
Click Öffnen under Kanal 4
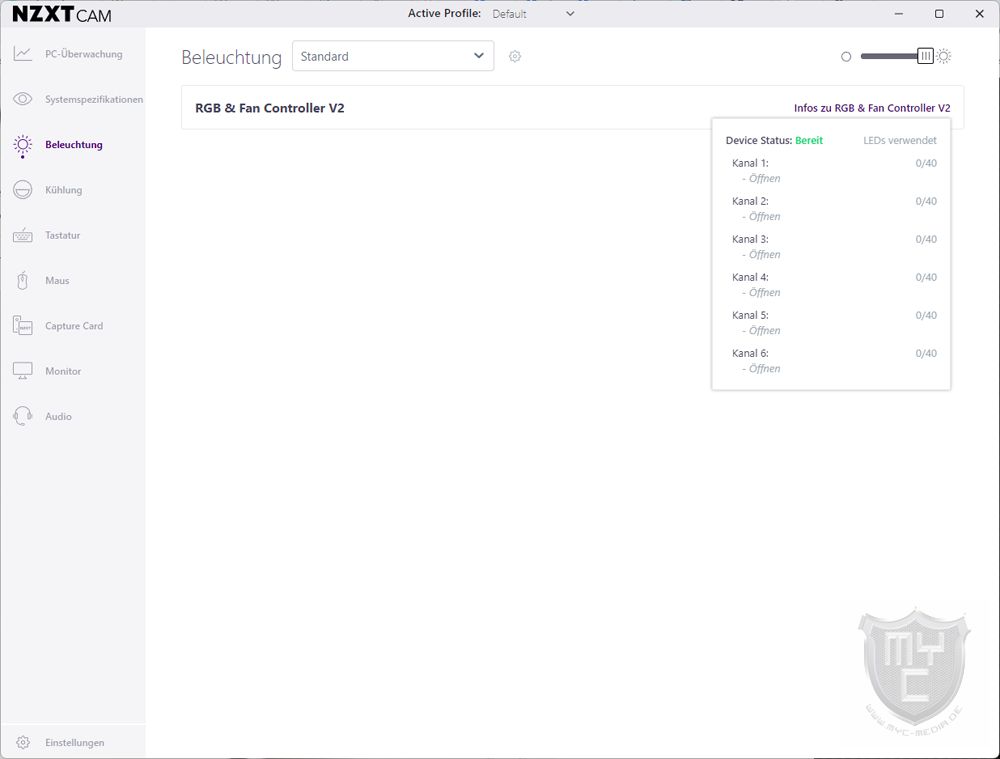click(764, 293)
